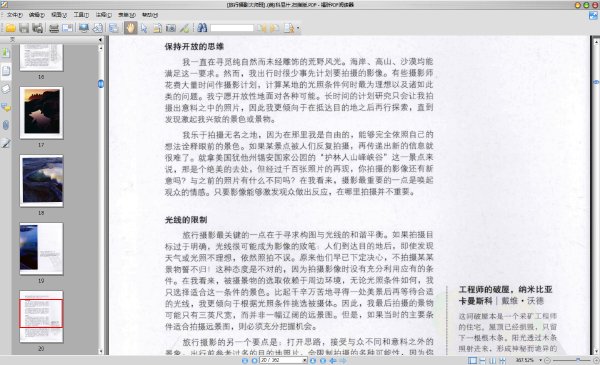
Task: Select continuous page view mode
Action: tap(483, 360)
